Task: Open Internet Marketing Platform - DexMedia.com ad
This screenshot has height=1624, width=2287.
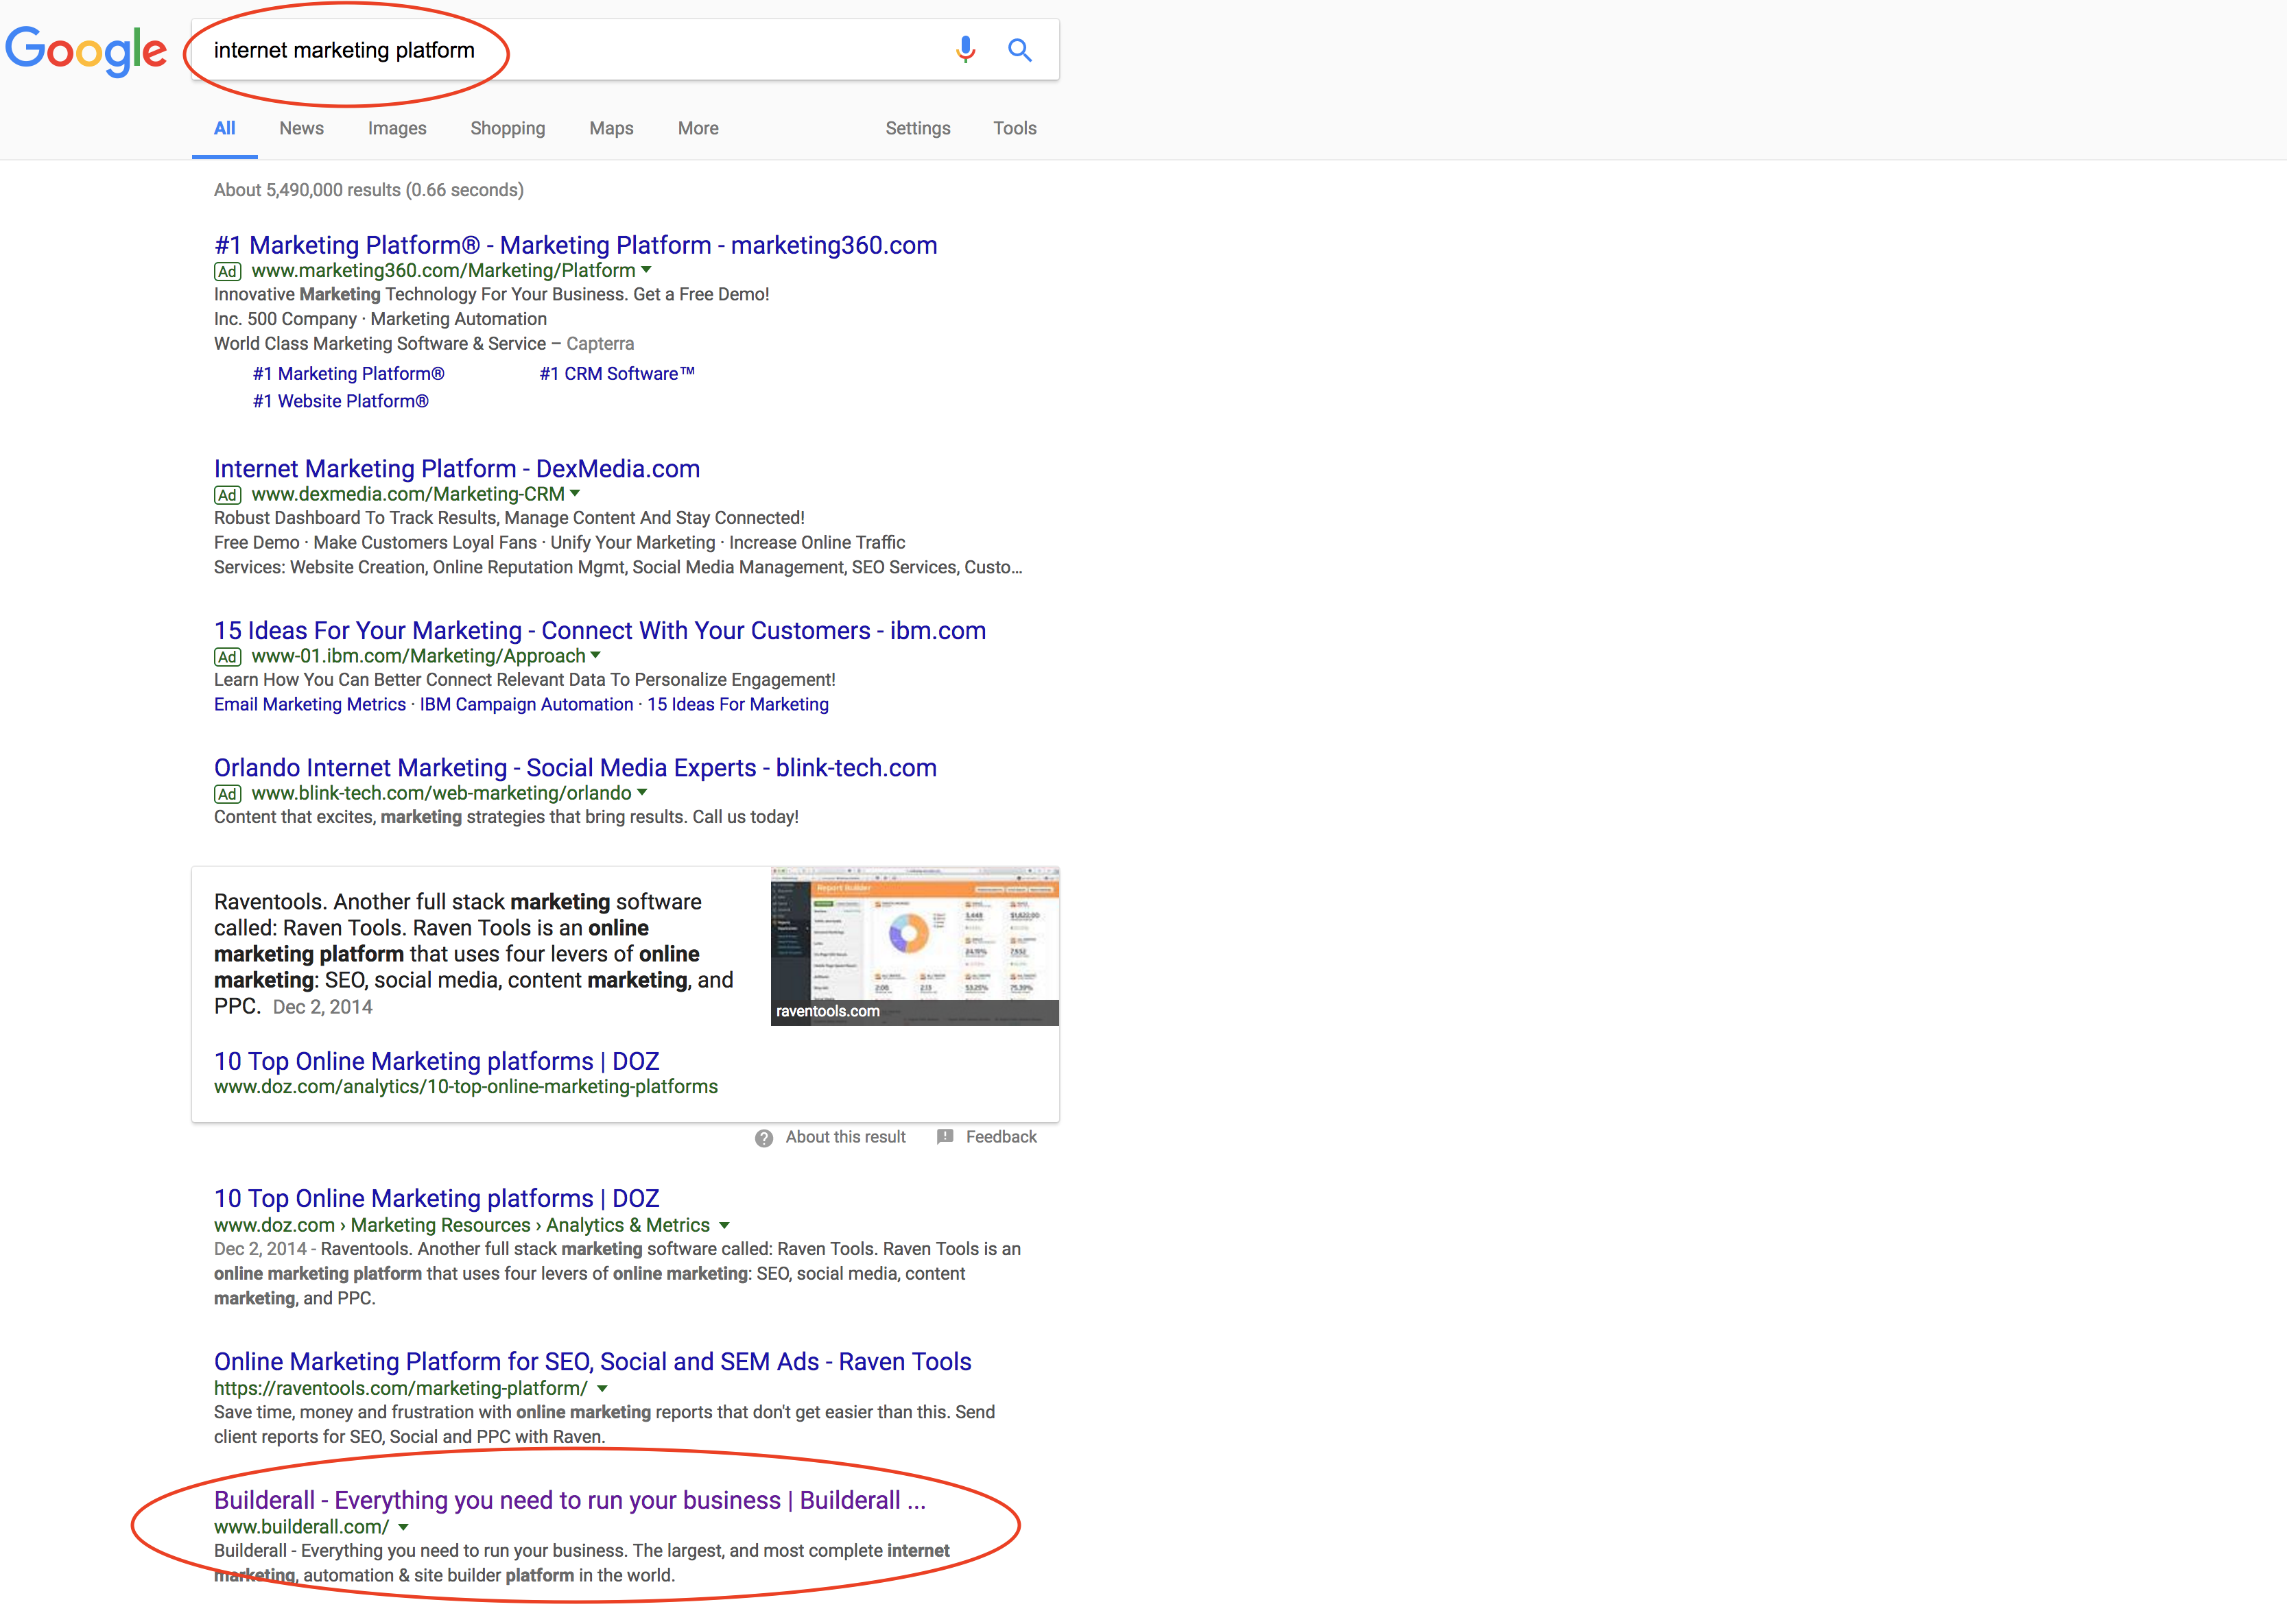Action: [457, 469]
